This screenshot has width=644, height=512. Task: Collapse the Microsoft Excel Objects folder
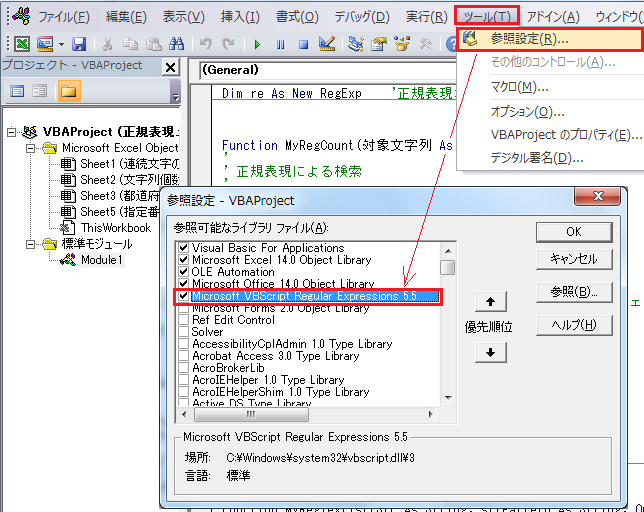[x=31, y=148]
